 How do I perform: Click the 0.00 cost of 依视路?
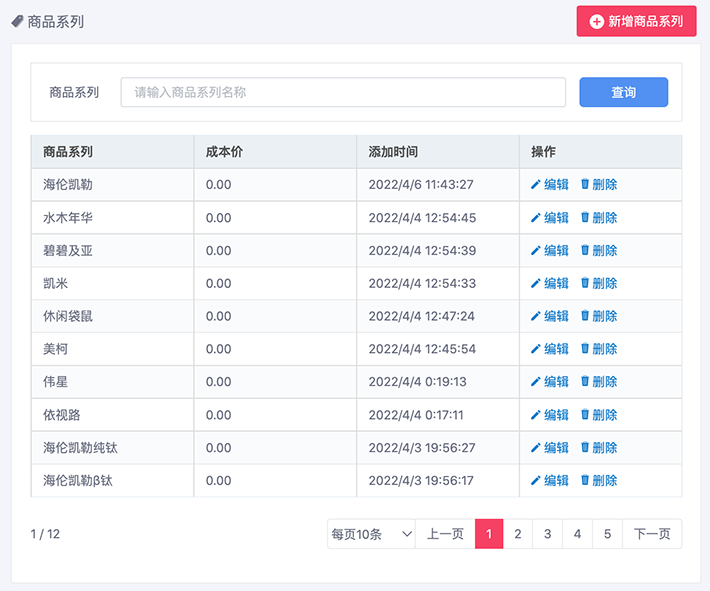(x=218, y=415)
